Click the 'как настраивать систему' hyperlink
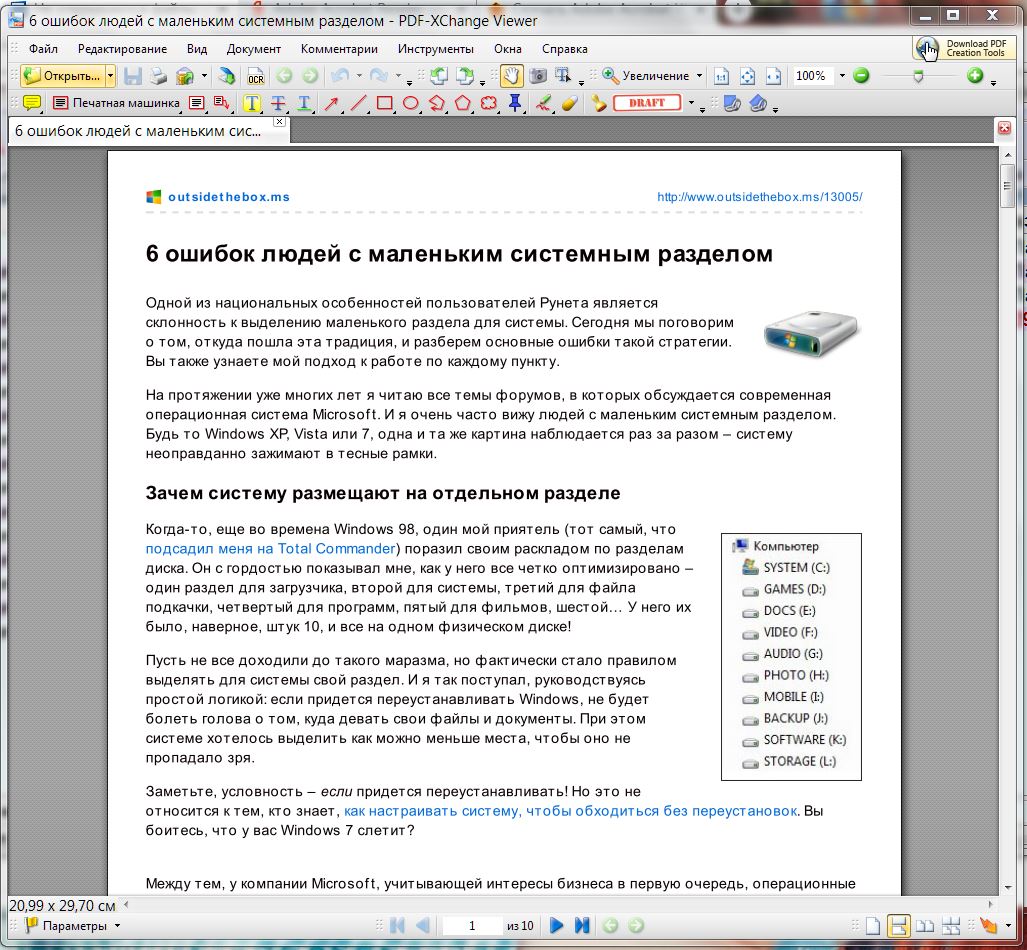The width and height of the screenshot is (1027, 950). [570, 810]
